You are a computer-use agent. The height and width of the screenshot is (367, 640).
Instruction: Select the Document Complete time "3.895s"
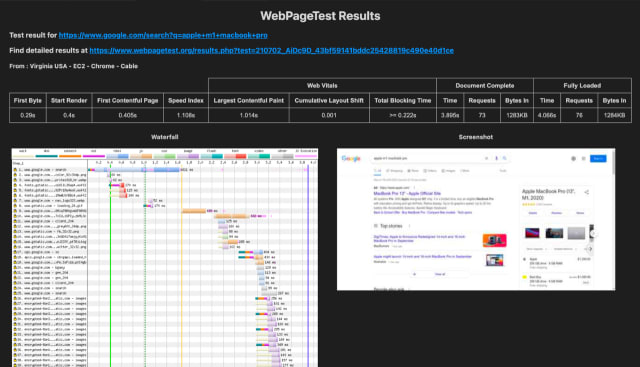(x=450, y=115)
